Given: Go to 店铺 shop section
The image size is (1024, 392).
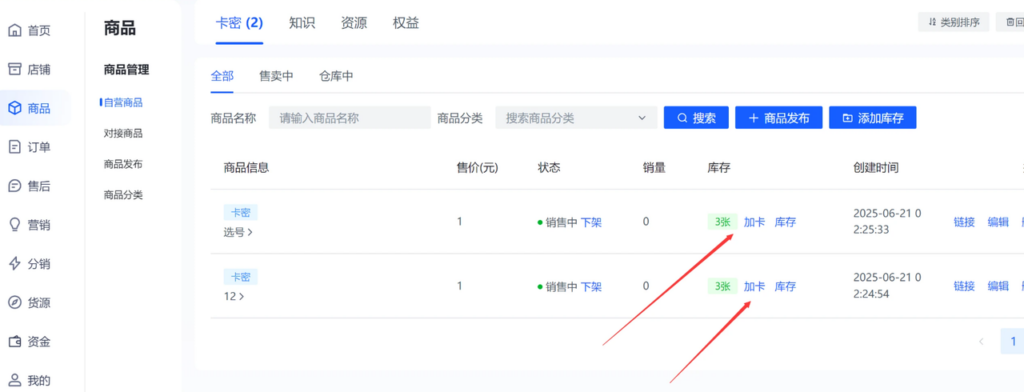Looking at the screenshot, I should pyautogui.click(x=29, y=69).
